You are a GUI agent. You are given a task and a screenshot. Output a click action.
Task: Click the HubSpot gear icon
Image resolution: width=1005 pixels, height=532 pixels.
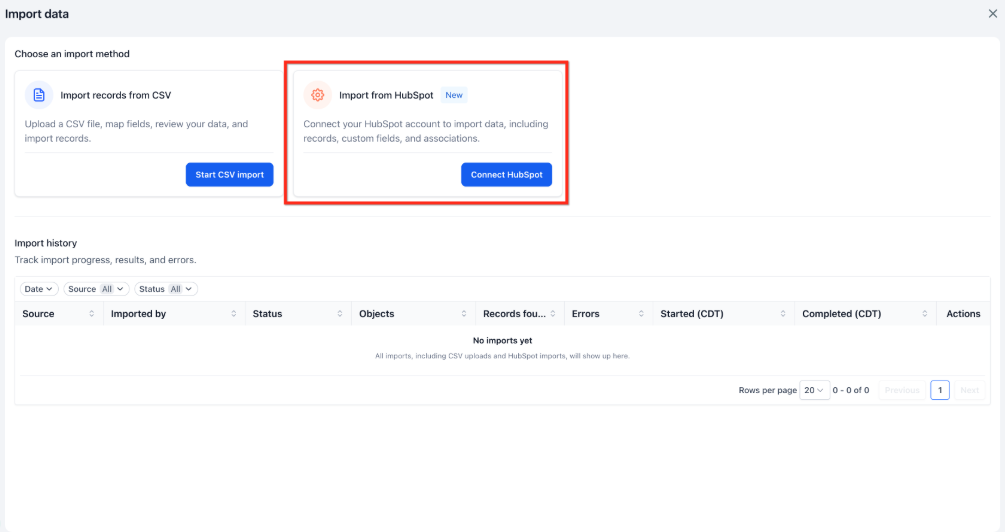point(317,95)
